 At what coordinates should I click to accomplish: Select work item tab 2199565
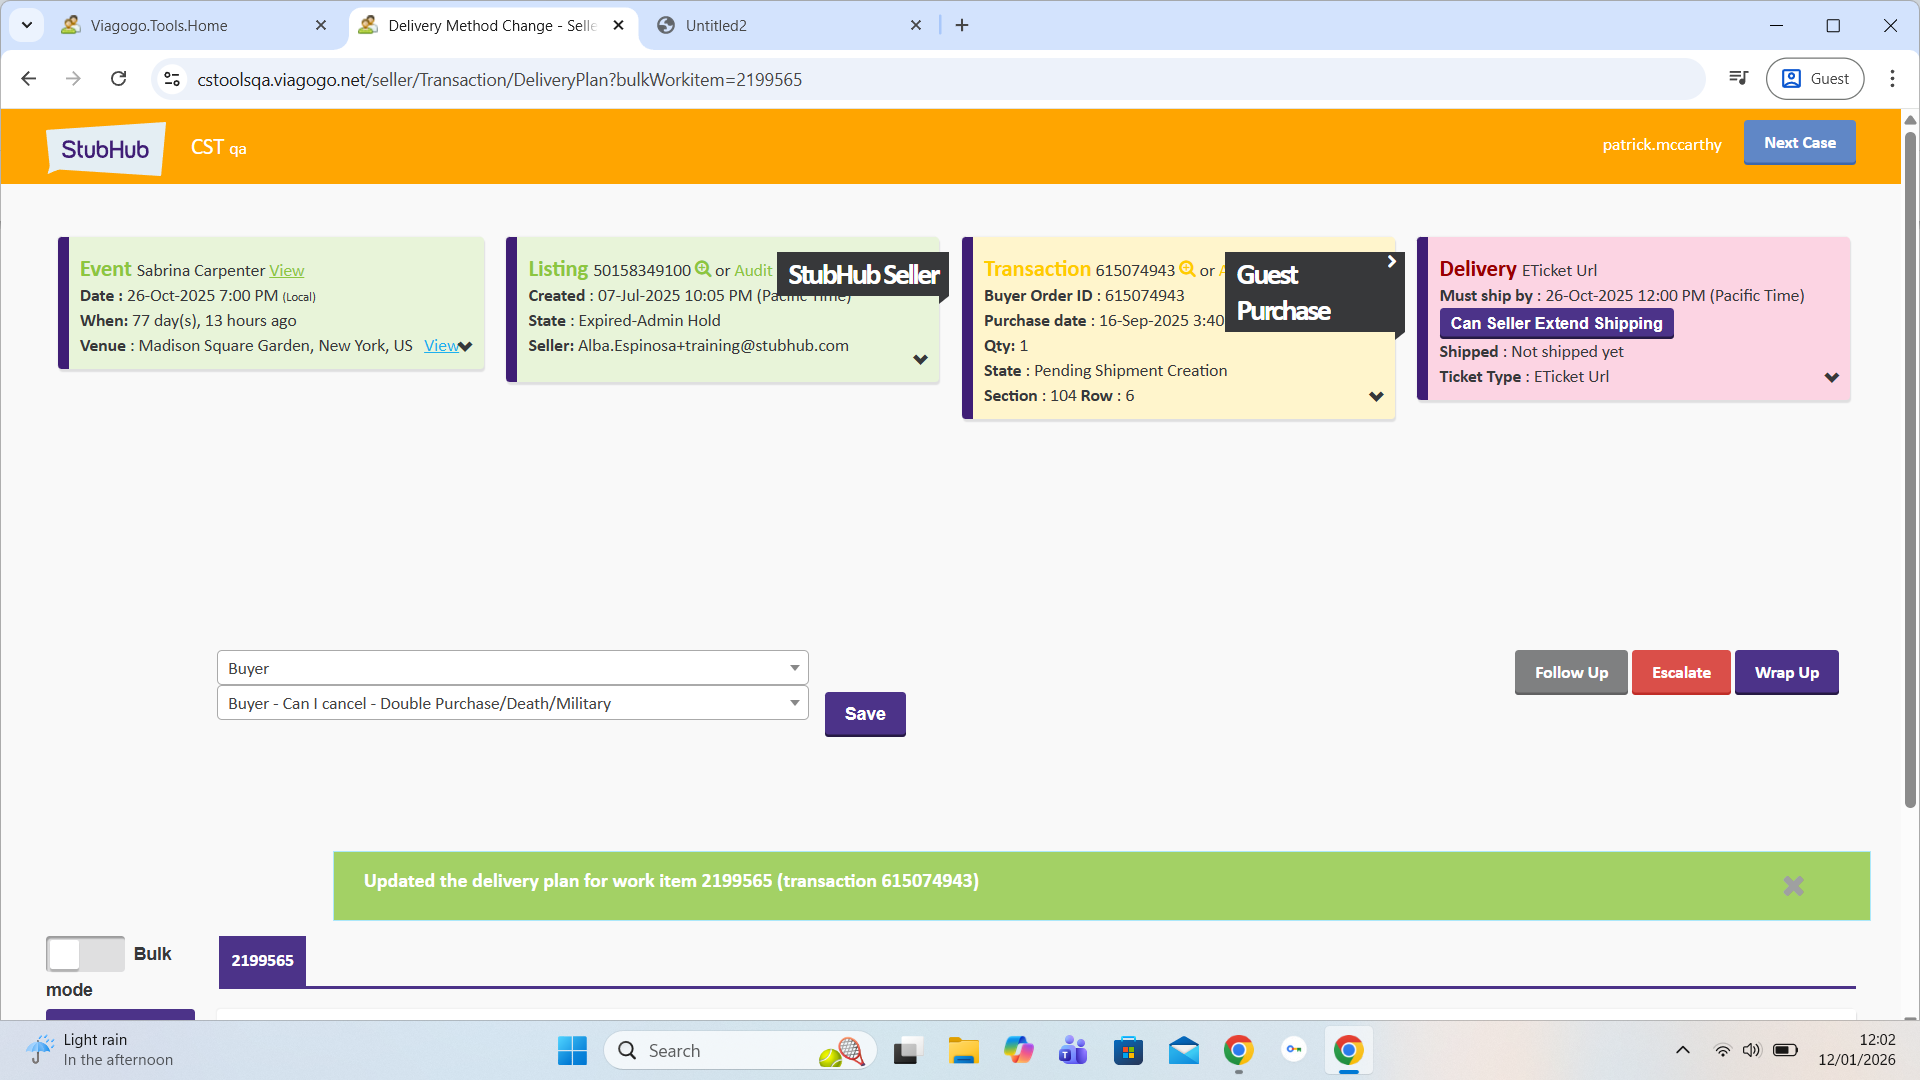(x=262, y=961)
